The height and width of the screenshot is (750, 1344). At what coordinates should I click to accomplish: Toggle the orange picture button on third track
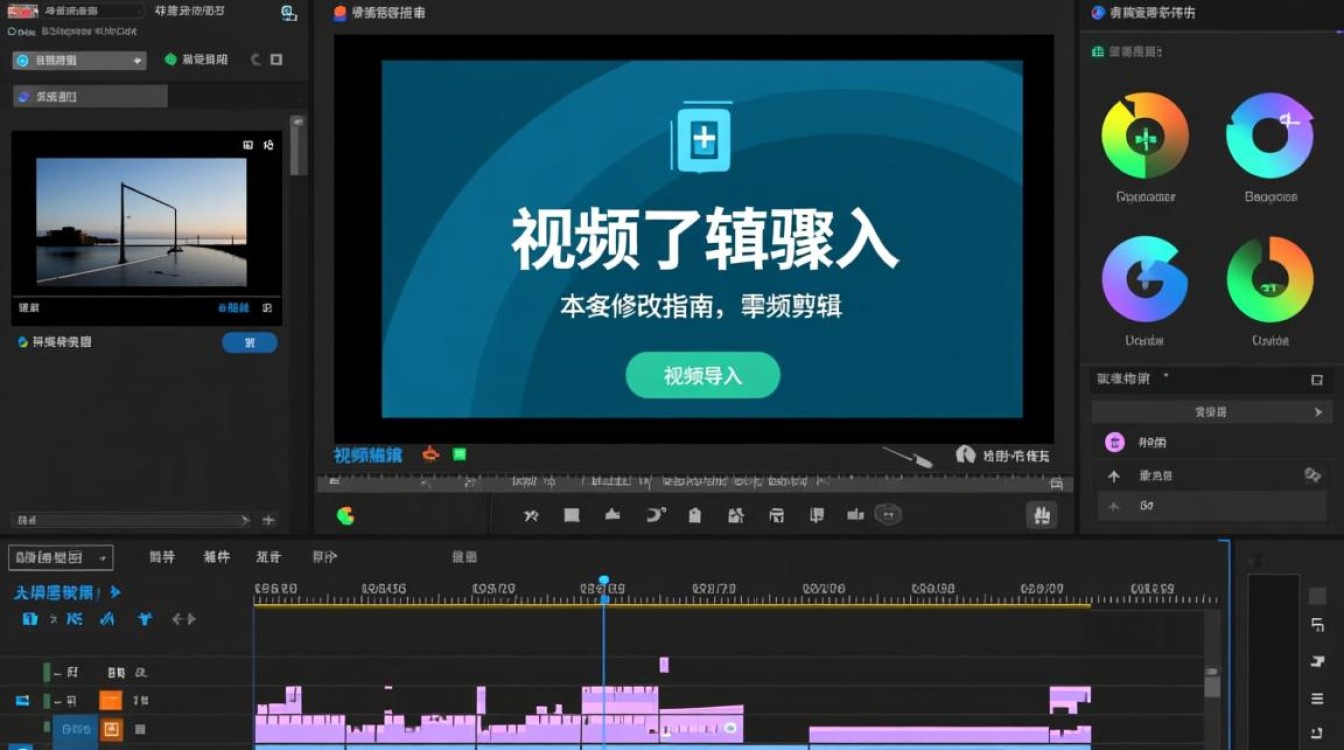coord(111,729)
